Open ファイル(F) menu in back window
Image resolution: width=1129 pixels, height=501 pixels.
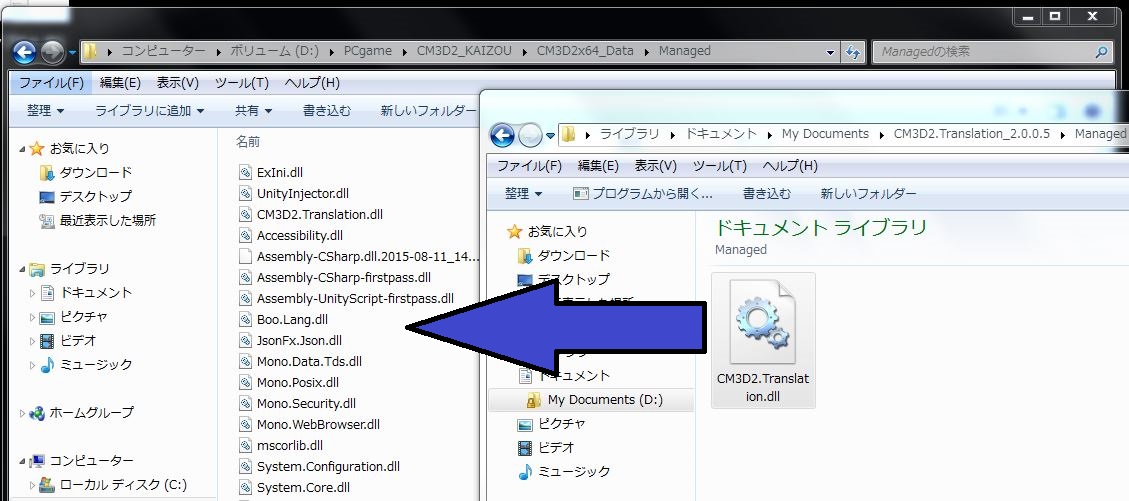(x=52, y=83)
